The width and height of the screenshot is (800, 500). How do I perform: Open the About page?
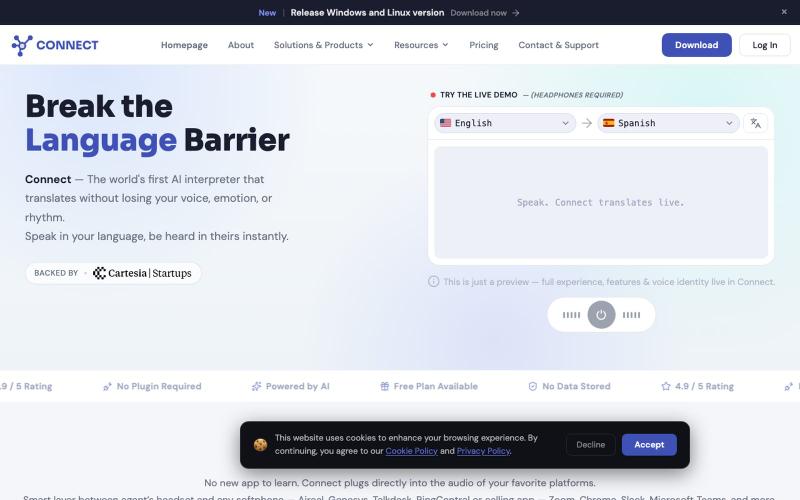241,45
